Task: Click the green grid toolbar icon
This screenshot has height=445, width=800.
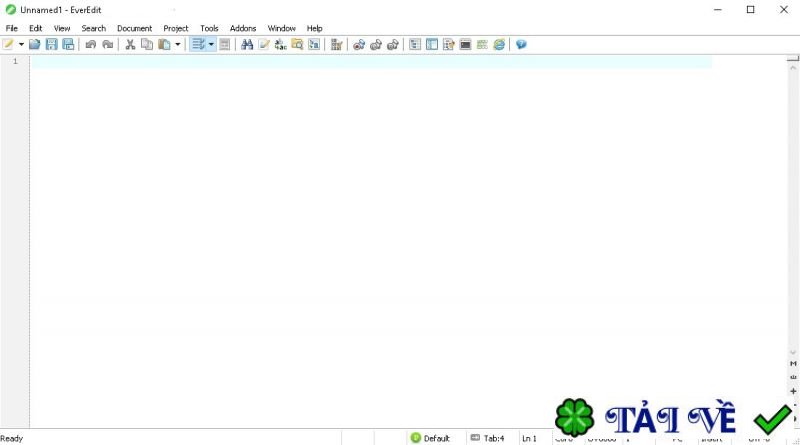Action: [482, 44]
